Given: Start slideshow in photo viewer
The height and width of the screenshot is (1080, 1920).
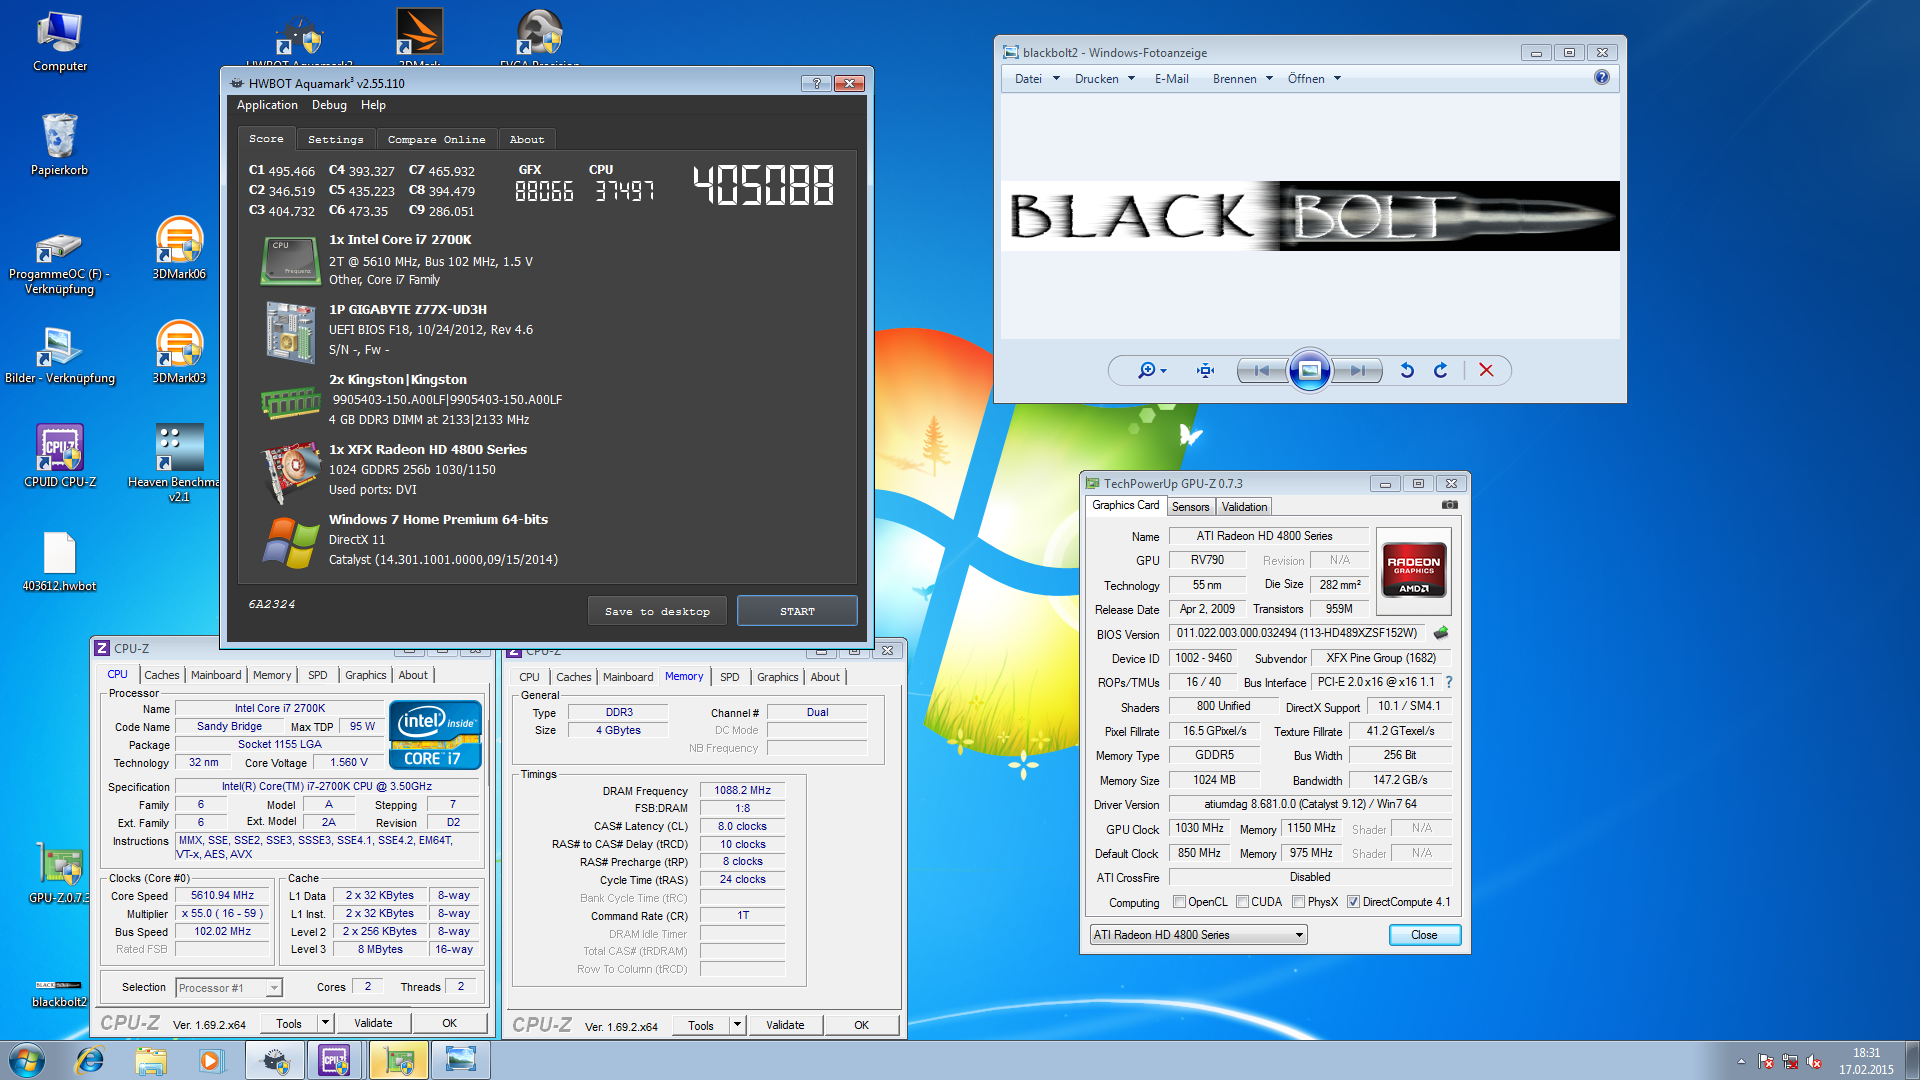Looking at the screenshot, I should 1309,371.
